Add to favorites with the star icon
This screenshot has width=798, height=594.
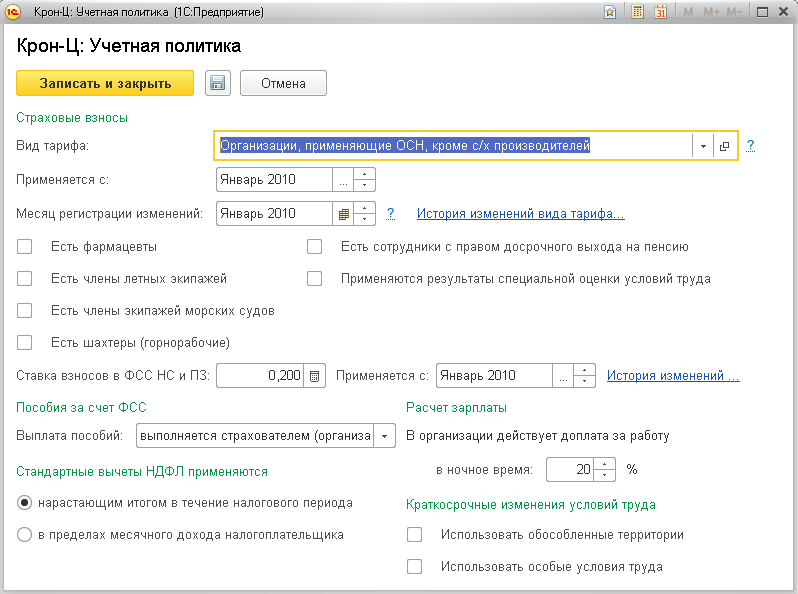610,13
